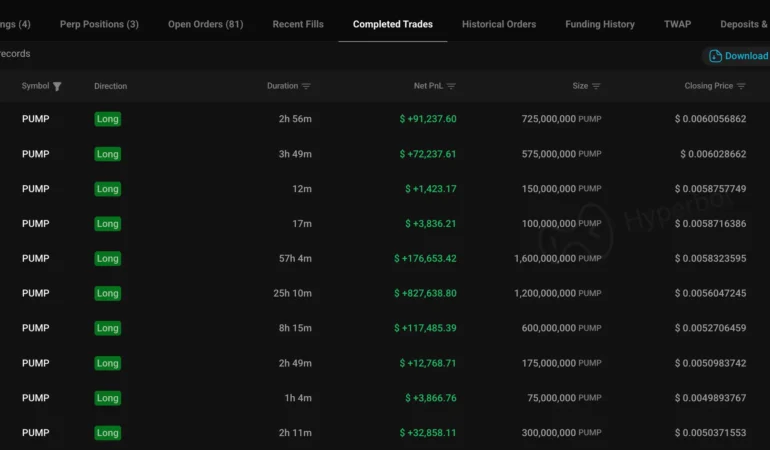The image size is (770, 450).
Task: Click the 1,200,000,000 PUMP size cell
Action: coord(558,293)
